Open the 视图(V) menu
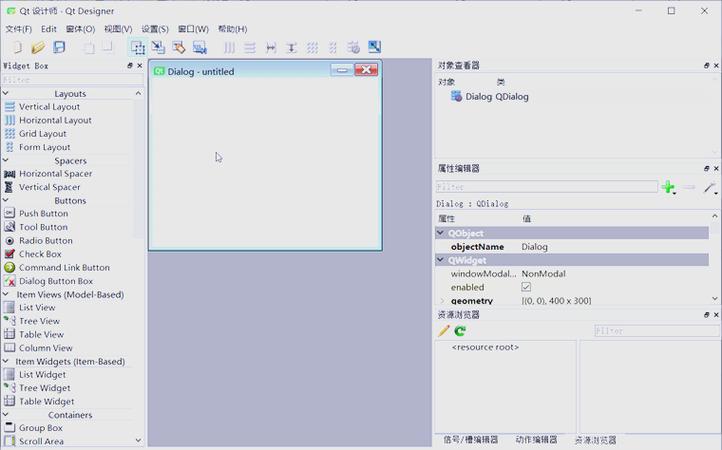Screen dimensions: 722x450 [118, 29]
